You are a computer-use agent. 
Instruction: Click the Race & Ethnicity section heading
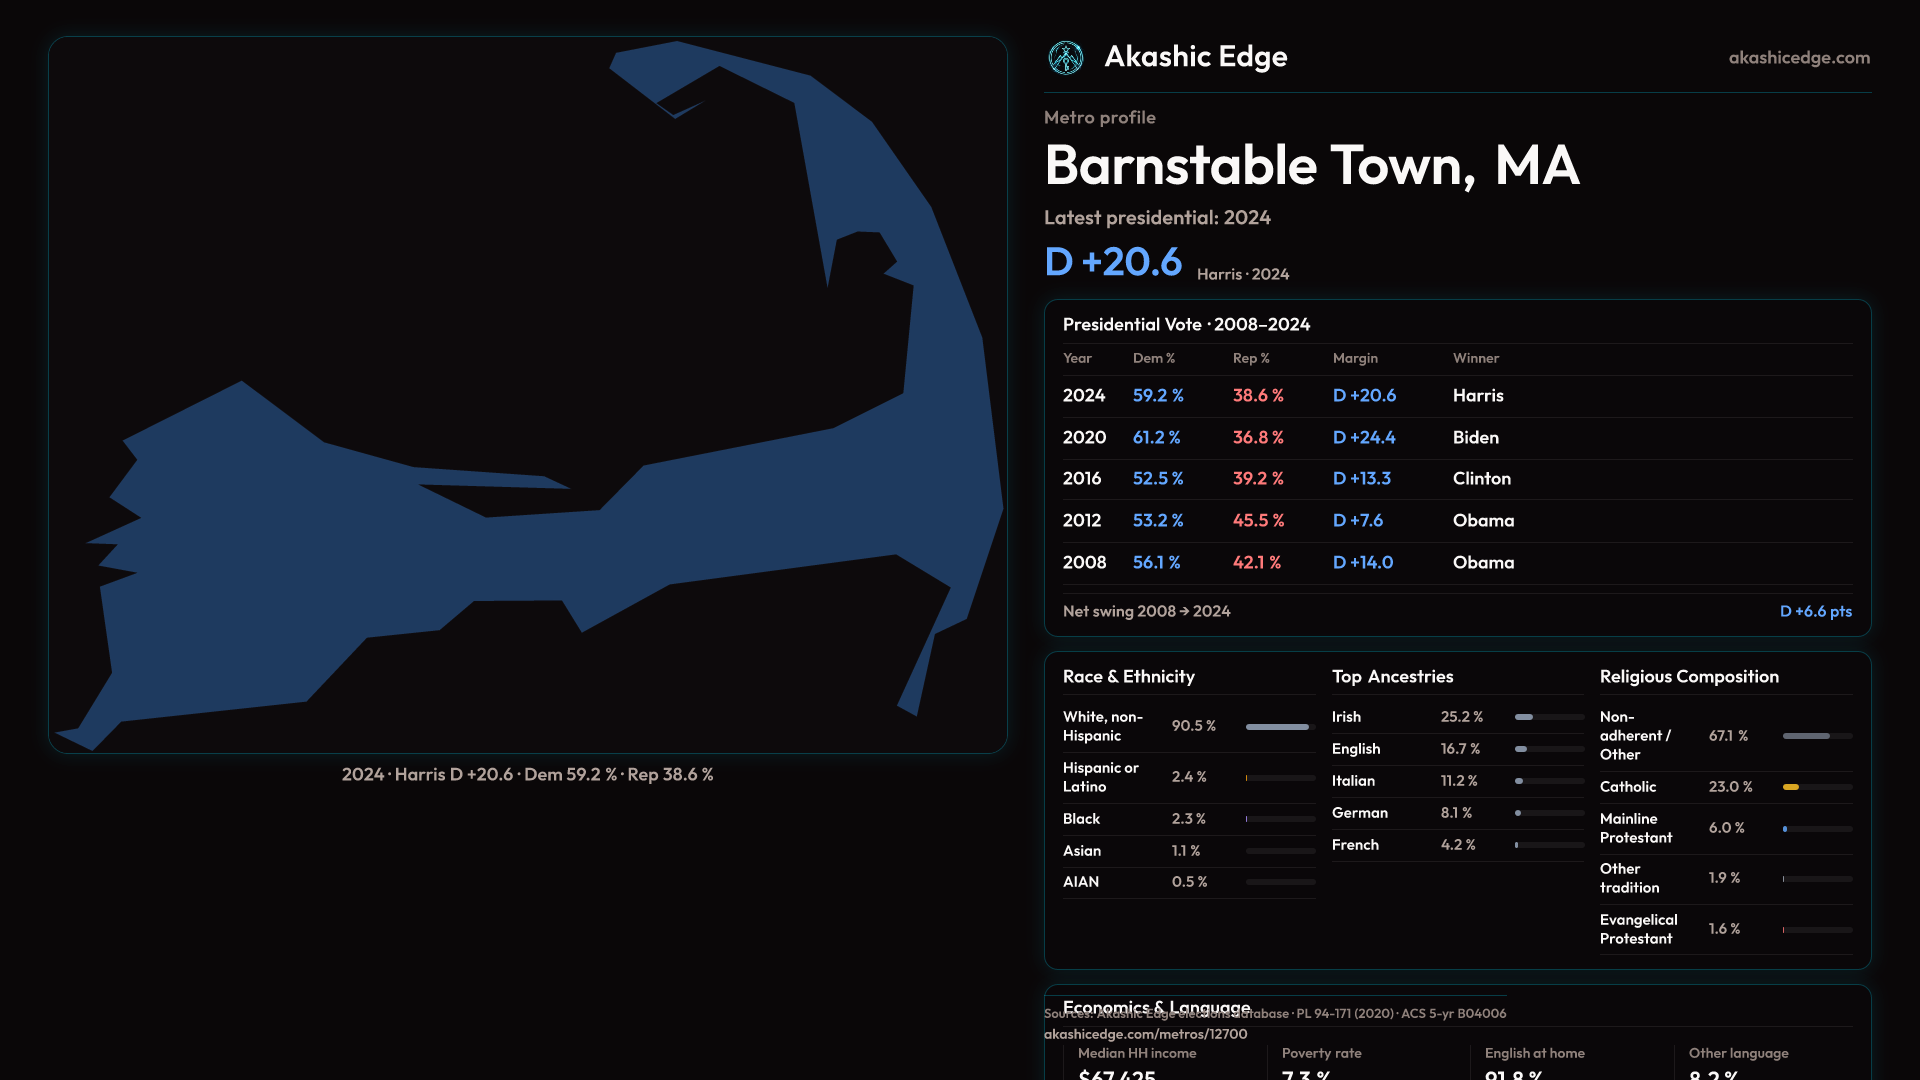[x=1128, y=677]
